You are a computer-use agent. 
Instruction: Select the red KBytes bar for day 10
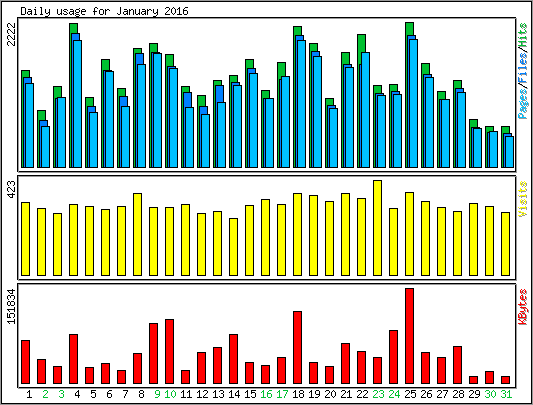(169, 352)
